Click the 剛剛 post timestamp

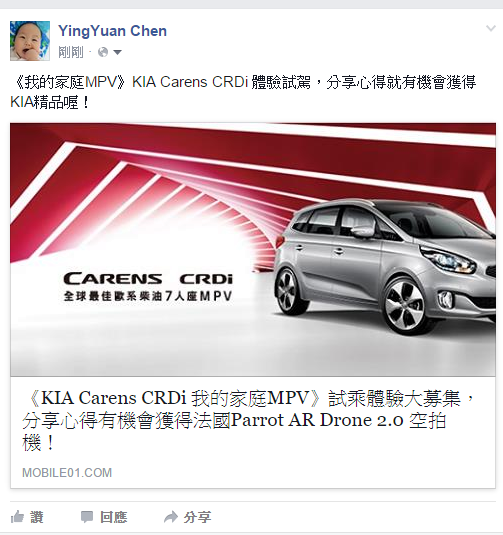tap(71, 52)
